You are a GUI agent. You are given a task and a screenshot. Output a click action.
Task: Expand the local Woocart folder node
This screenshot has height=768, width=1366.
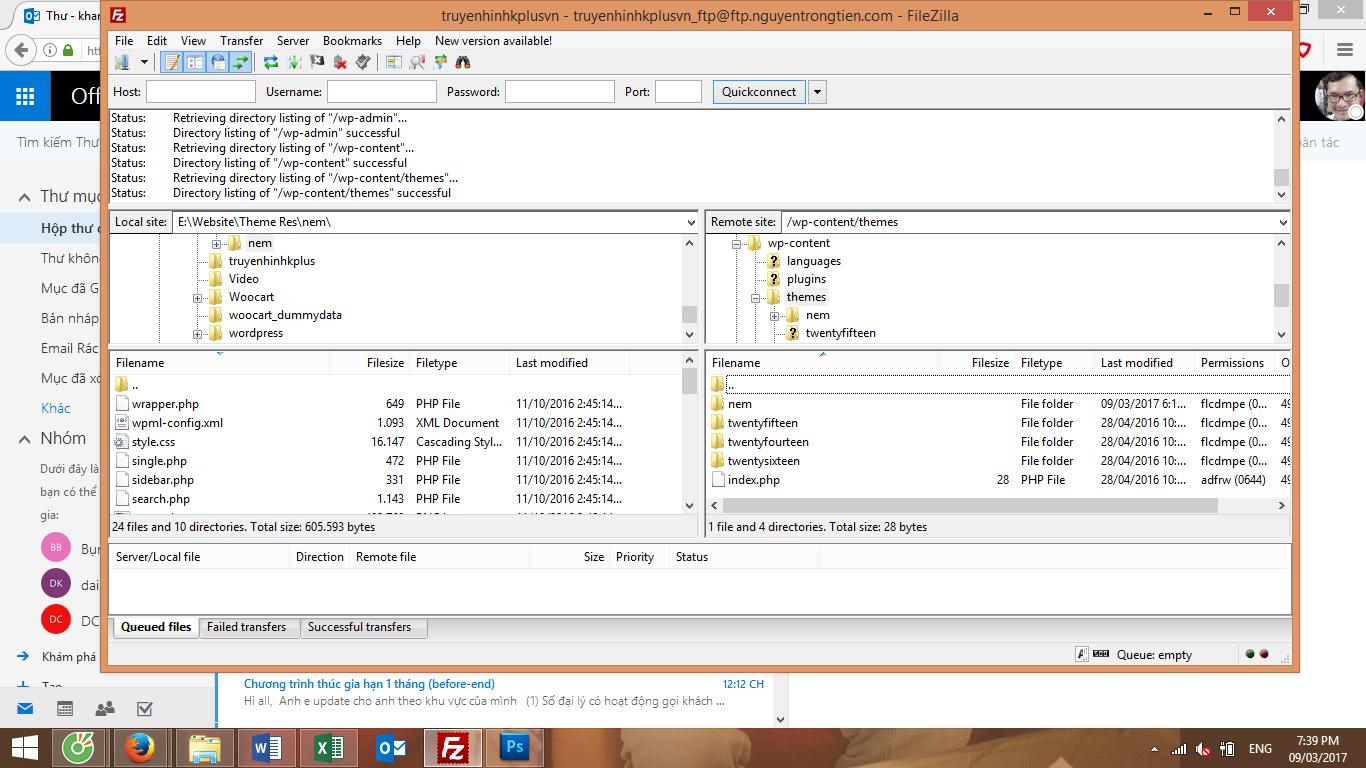(x=197, y=297)
